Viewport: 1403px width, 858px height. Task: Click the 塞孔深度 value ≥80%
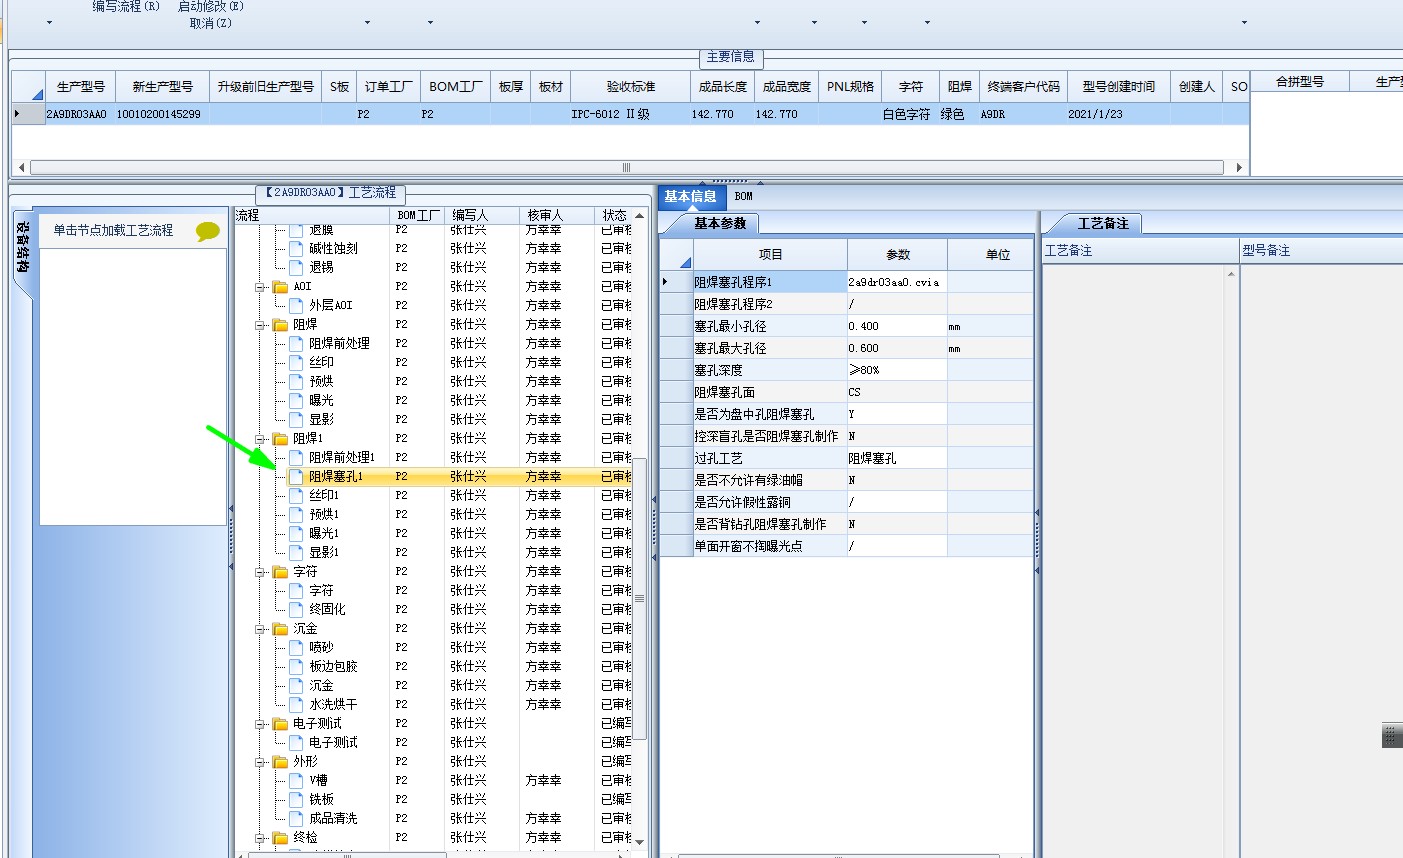pos(896,370)
